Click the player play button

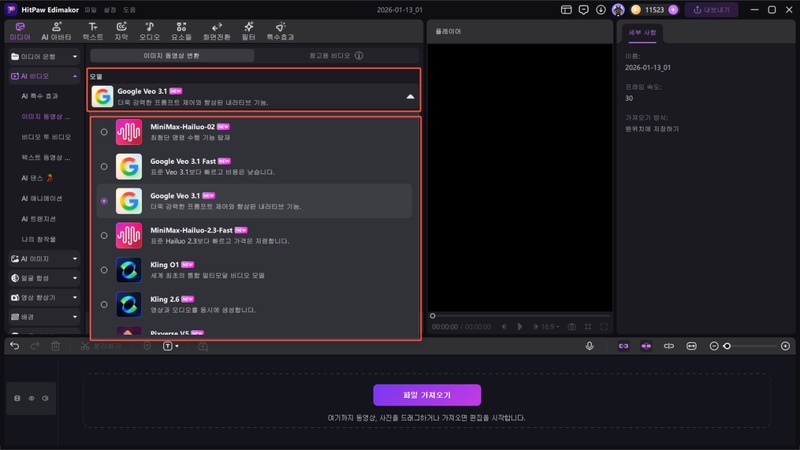(519, 327)
